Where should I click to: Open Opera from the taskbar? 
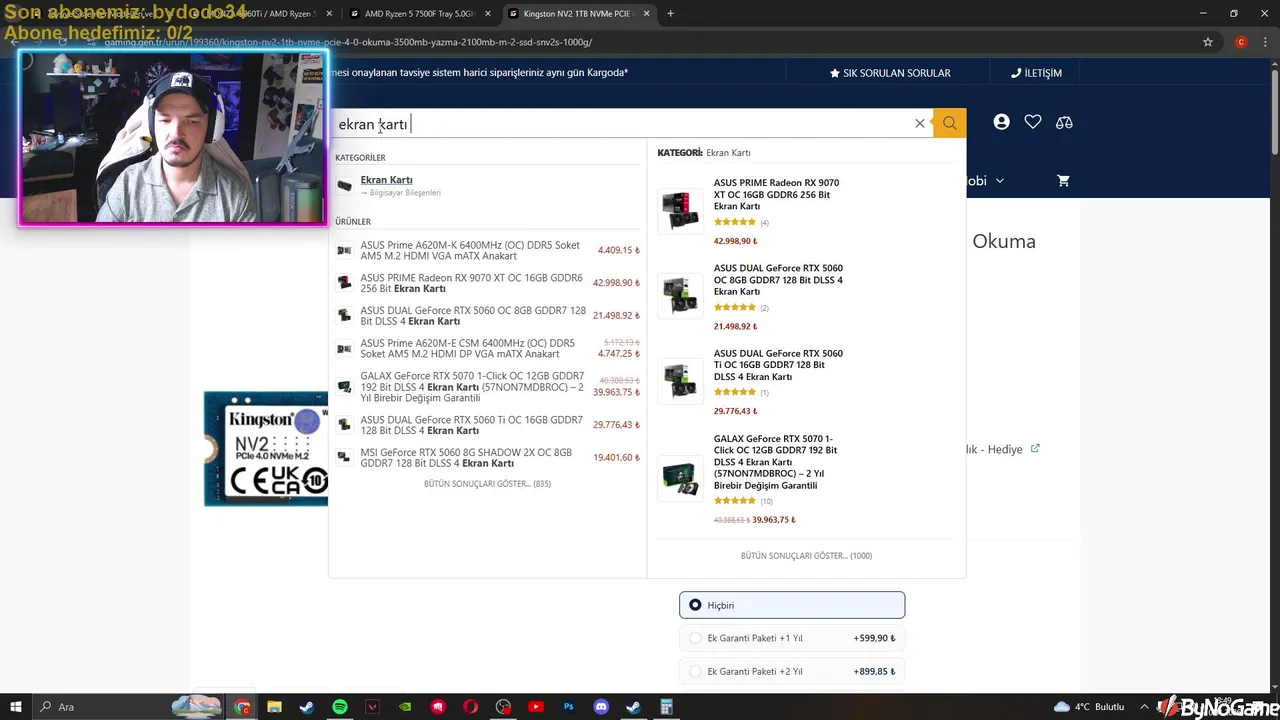pyautogui.click(x=471, y=707)
